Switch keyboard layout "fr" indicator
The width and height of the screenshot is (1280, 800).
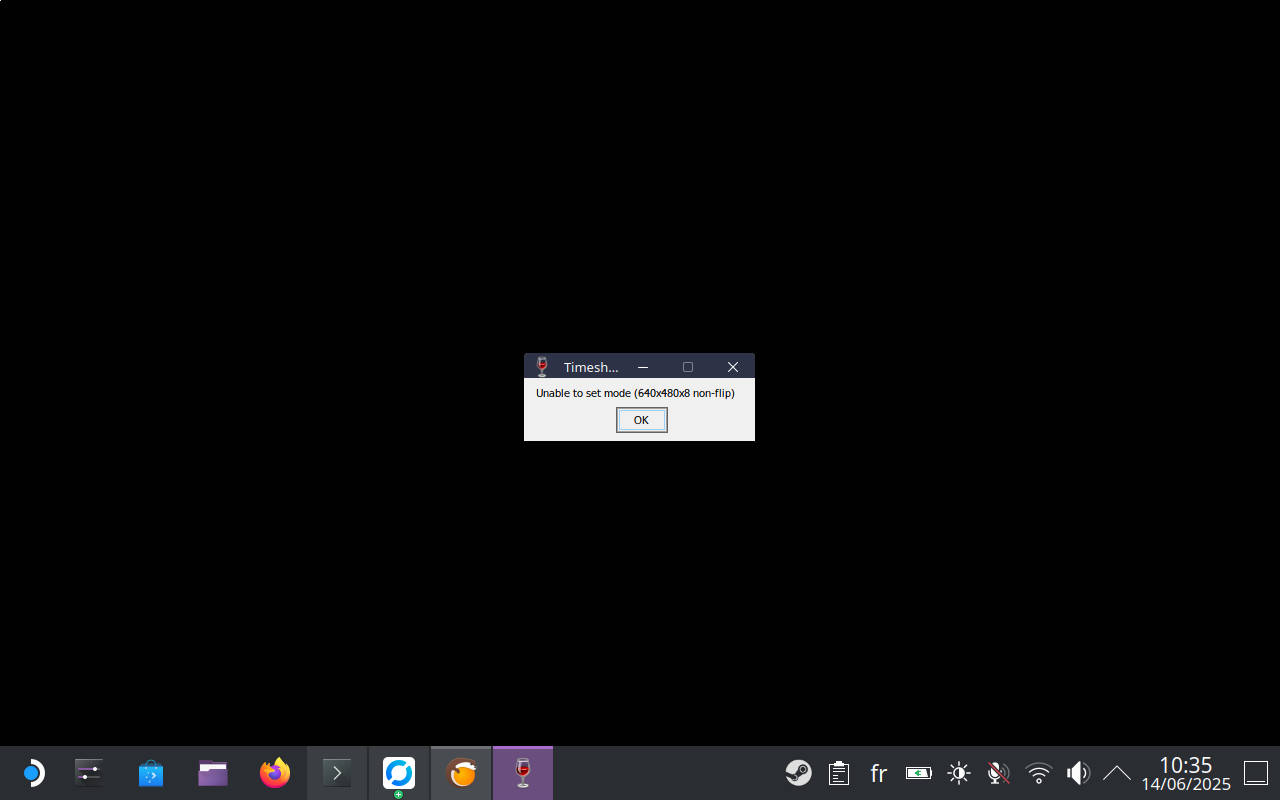tap(879, 773)
